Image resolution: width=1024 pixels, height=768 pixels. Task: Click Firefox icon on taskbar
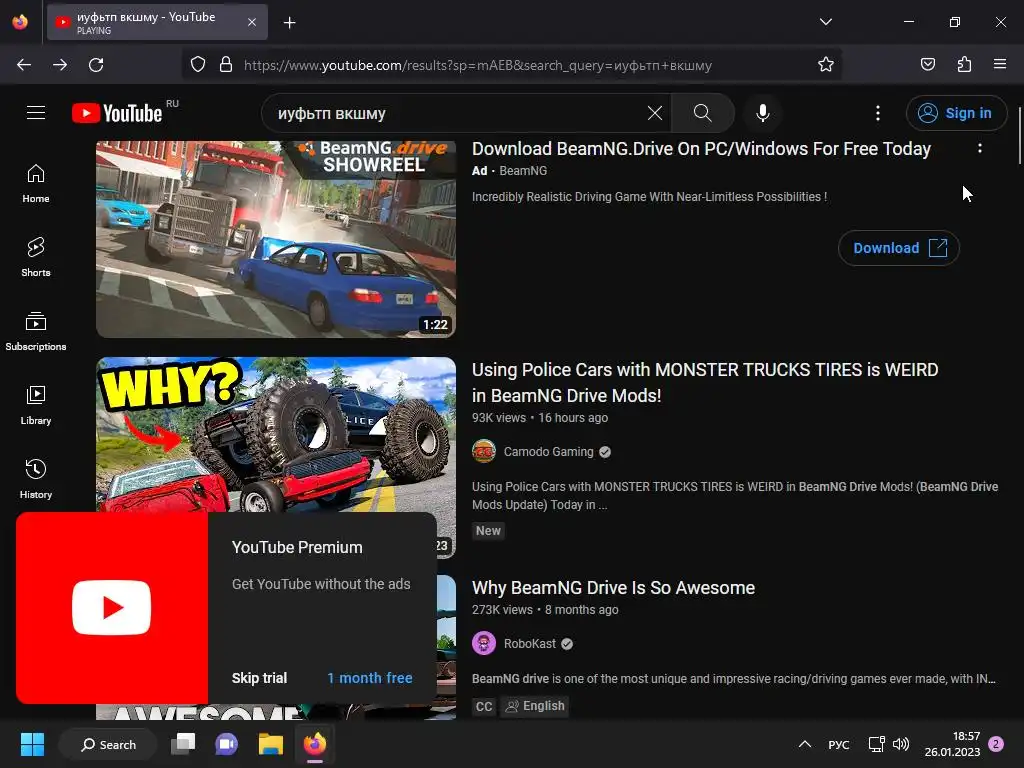coord(315,744)
